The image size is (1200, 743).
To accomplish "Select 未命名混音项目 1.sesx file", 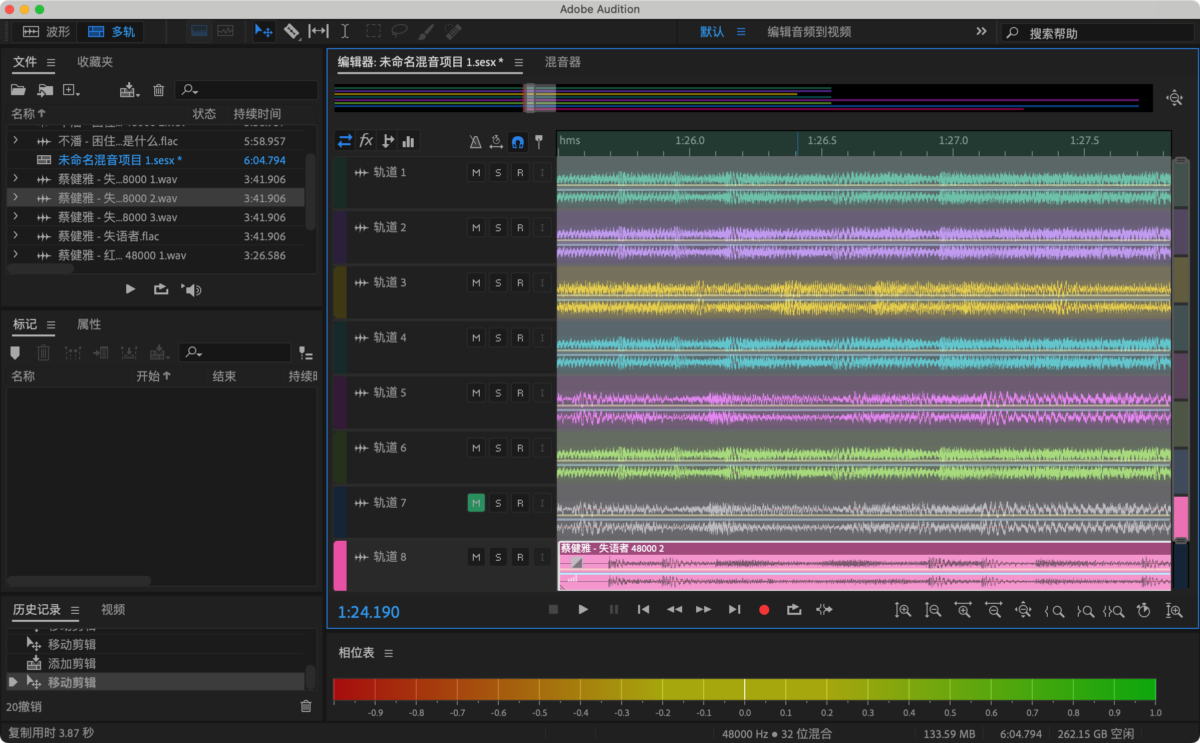I will (x=120, y=160).
